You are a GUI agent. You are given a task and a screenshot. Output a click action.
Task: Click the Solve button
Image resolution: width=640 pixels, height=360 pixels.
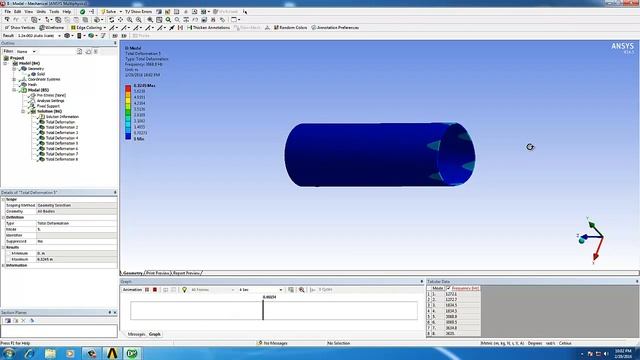pos(108,12)
